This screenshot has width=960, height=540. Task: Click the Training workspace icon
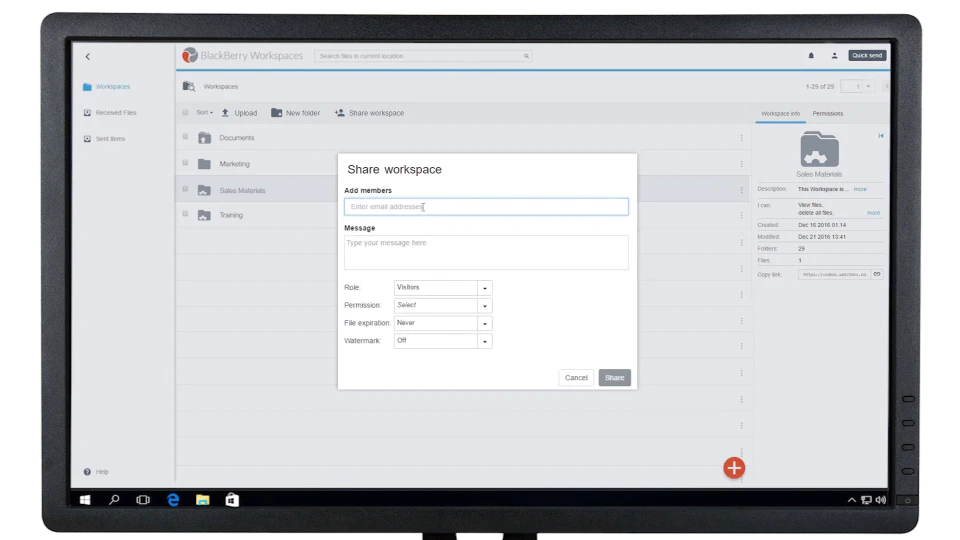coord(204,216)
